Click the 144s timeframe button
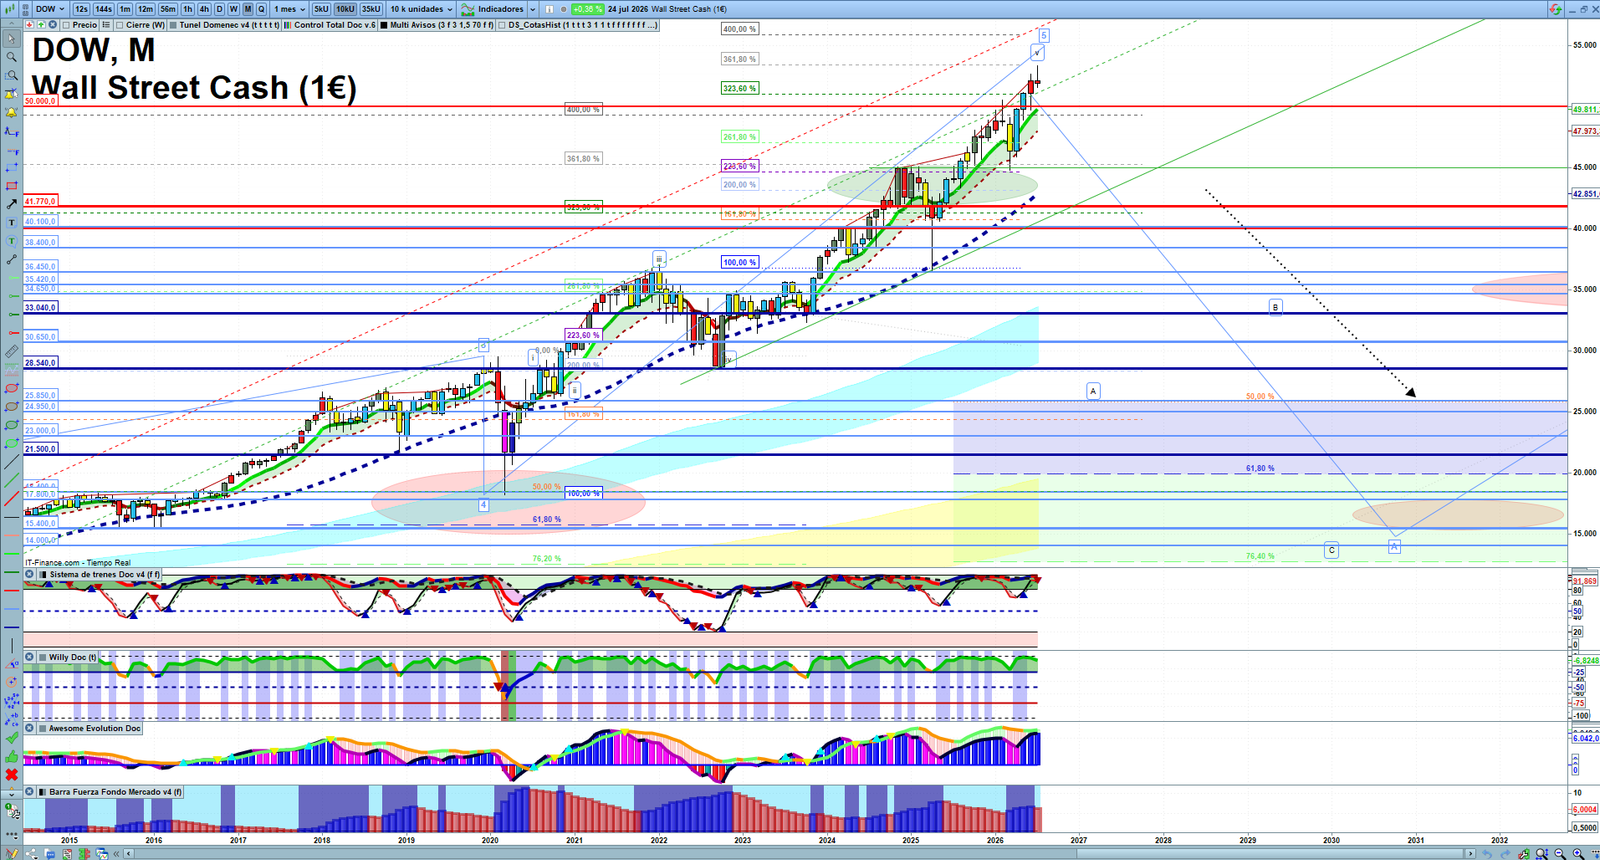Screen dimensions: 1600x860 (103, 9)
